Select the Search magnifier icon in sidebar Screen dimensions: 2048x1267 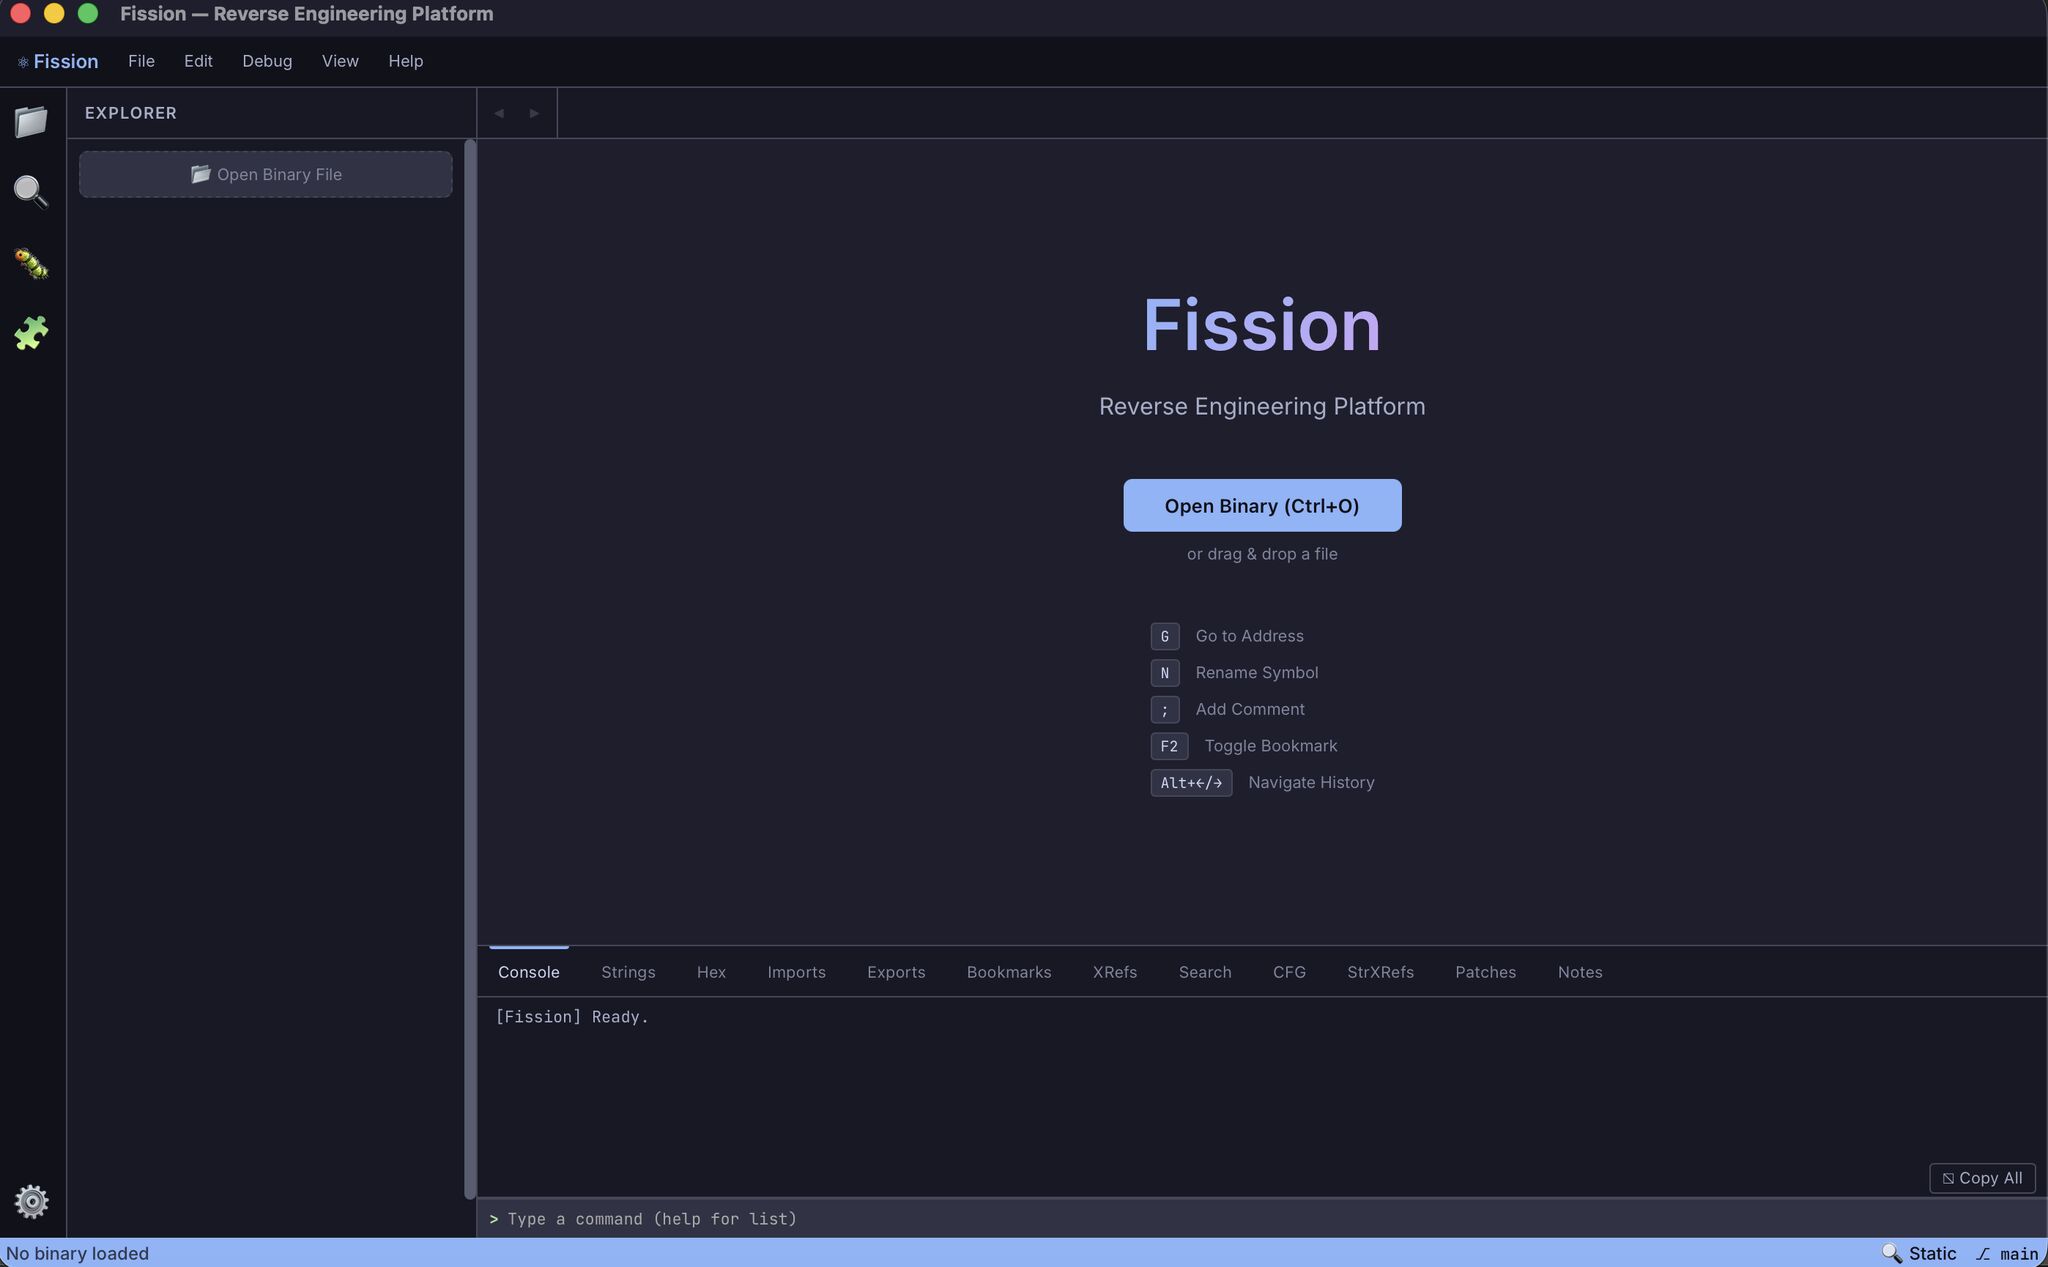point(31,191)
